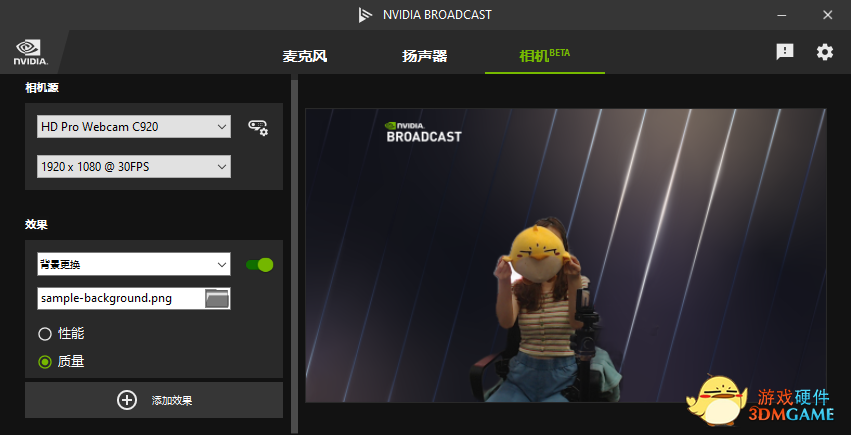
Task: Click the 添加效果 button
Action: click(154, 400)
